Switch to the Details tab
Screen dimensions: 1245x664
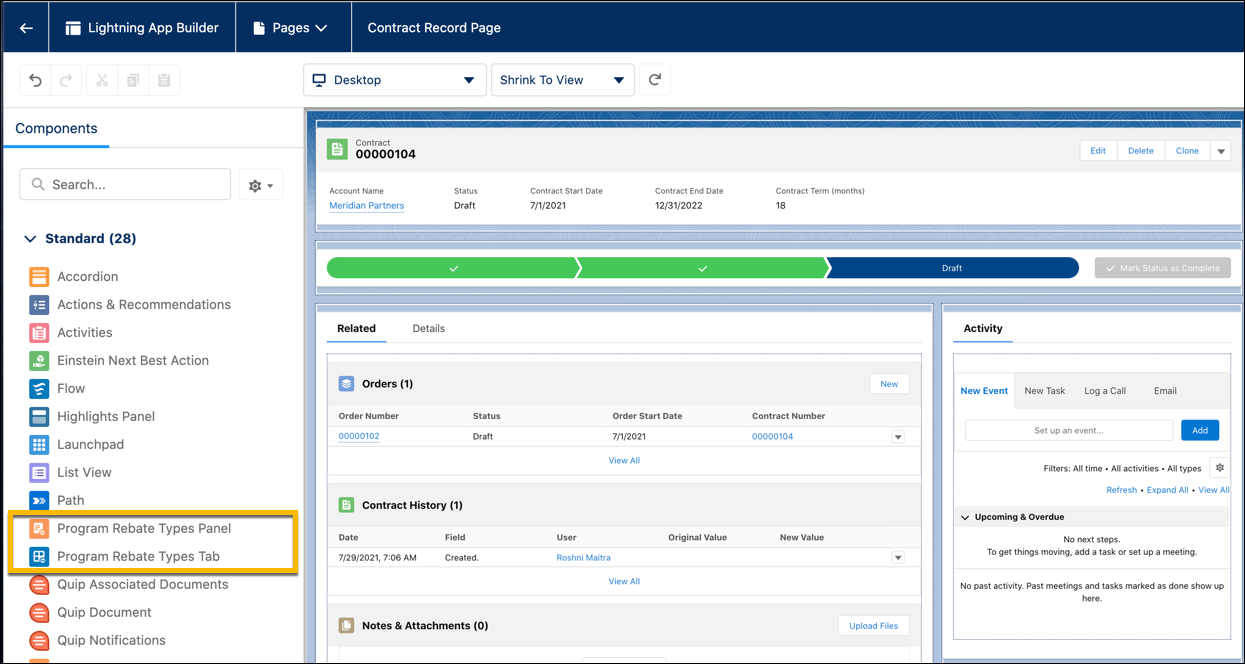[x=428, y=328]
